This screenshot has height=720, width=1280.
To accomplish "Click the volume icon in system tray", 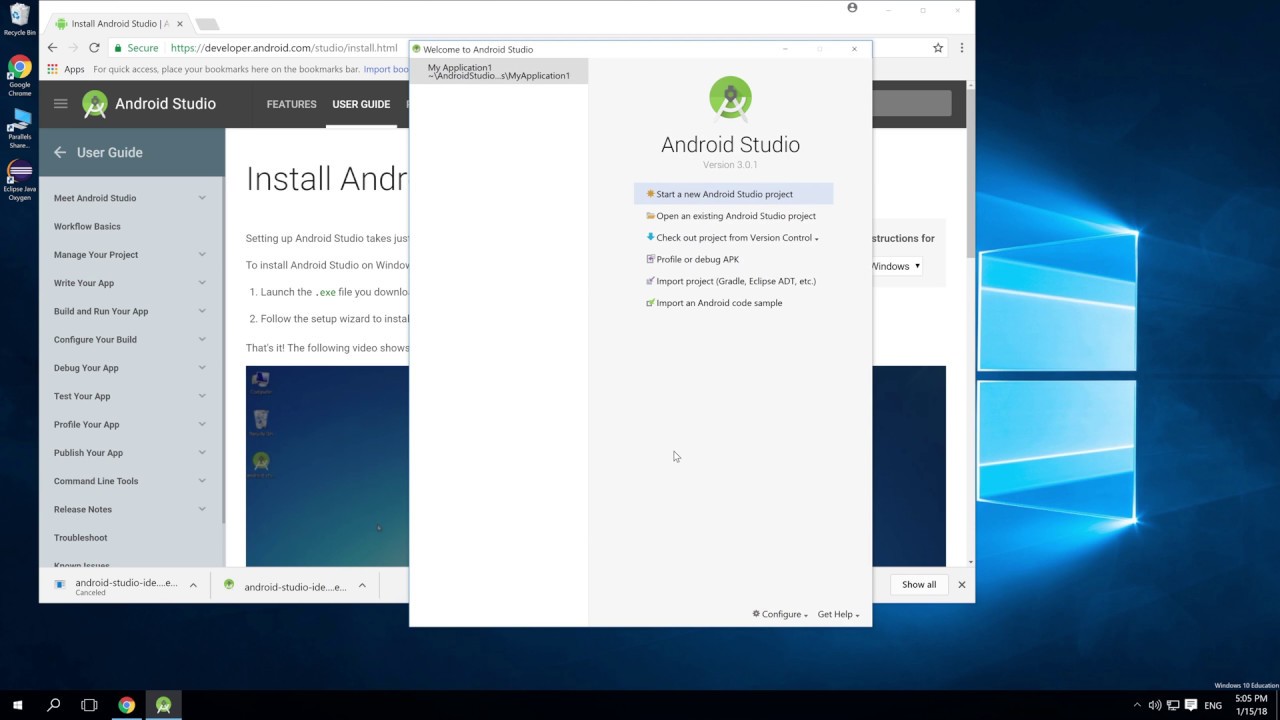I will (x=1155, y=705).
